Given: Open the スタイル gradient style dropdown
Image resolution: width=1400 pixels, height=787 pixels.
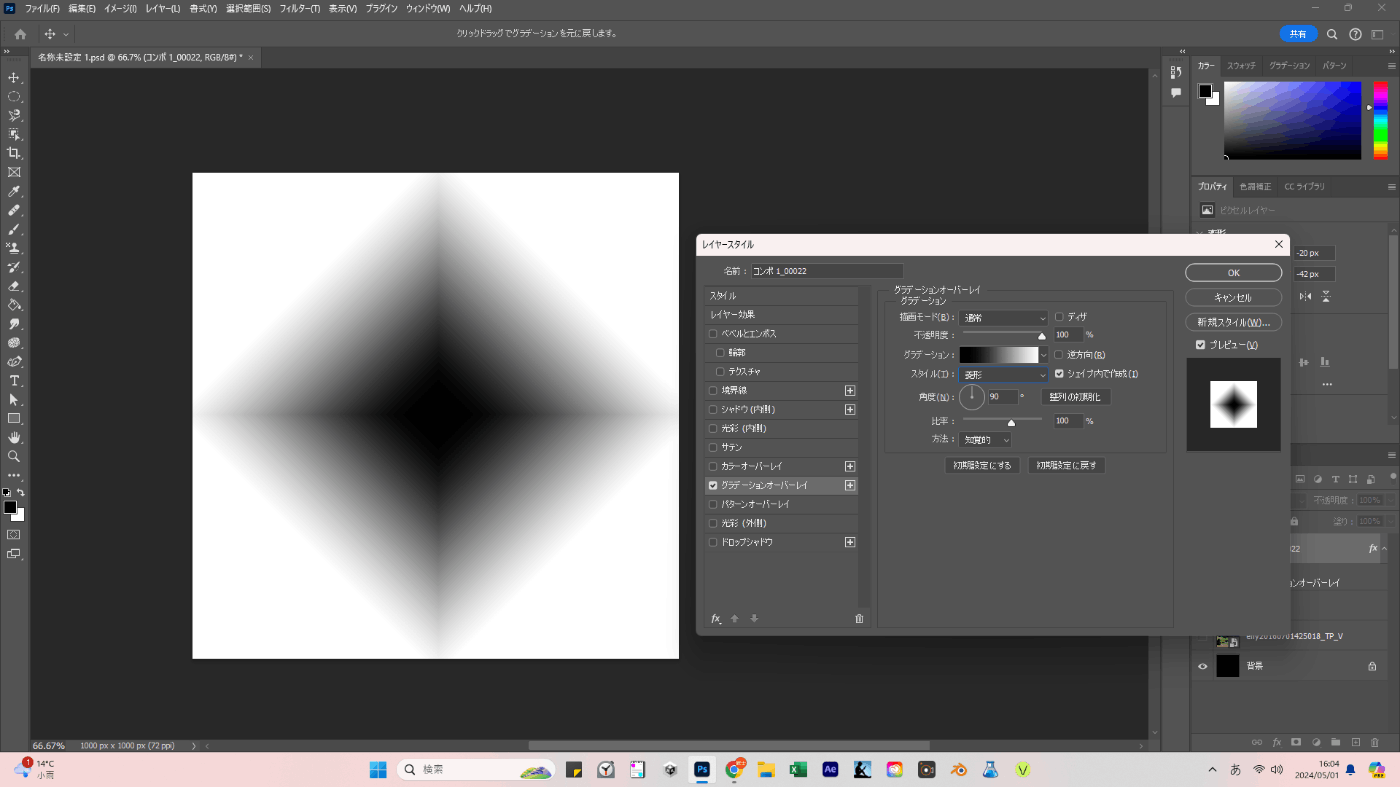Looking at the screenshot, I should pyautogui.click(x=1003, y=374).
